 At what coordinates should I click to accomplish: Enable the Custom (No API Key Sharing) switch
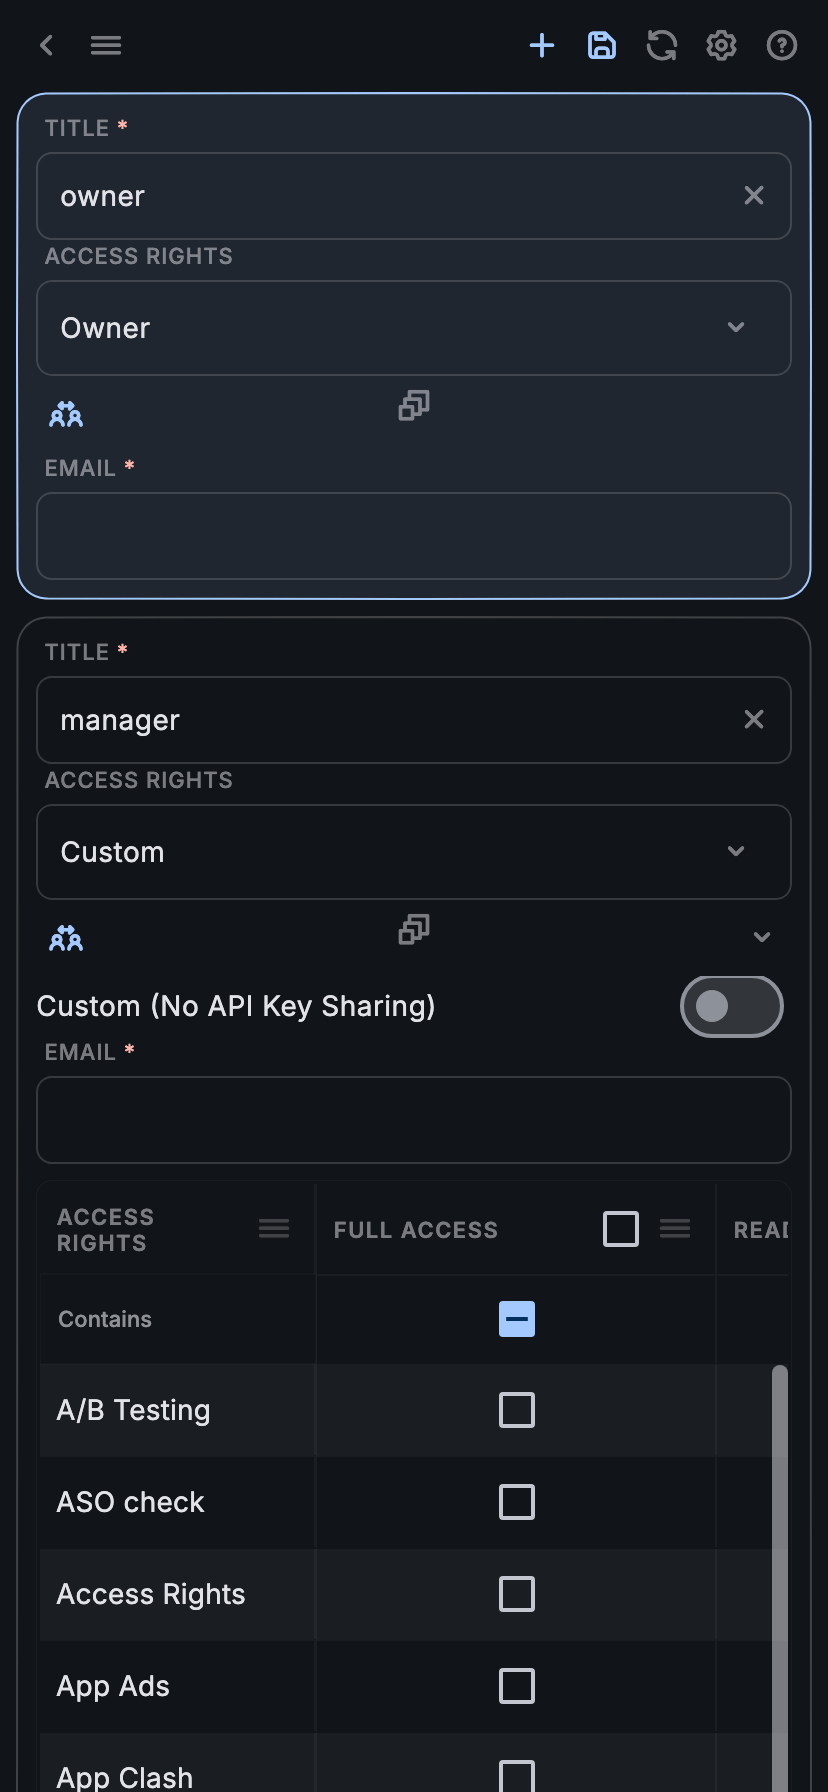[x=731, y=1006]
